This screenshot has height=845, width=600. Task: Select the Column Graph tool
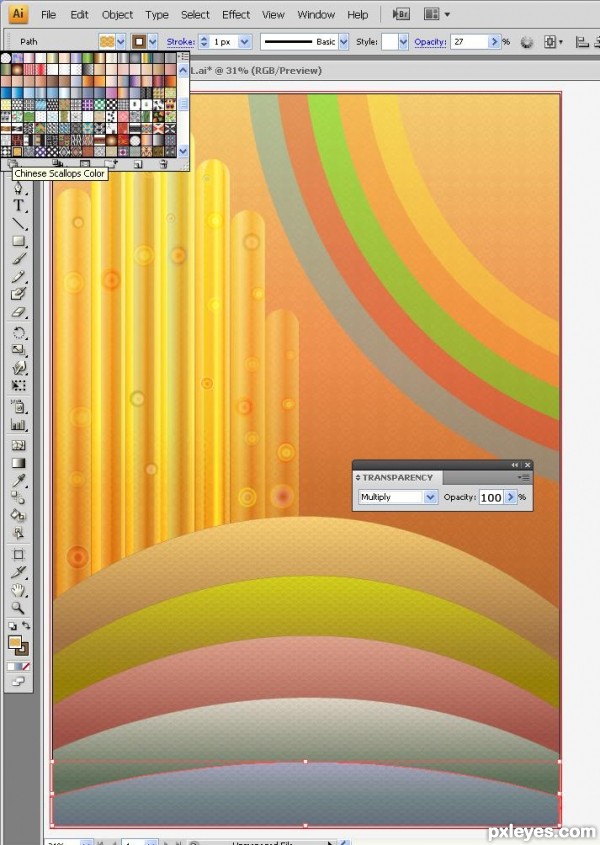point(18,425)
